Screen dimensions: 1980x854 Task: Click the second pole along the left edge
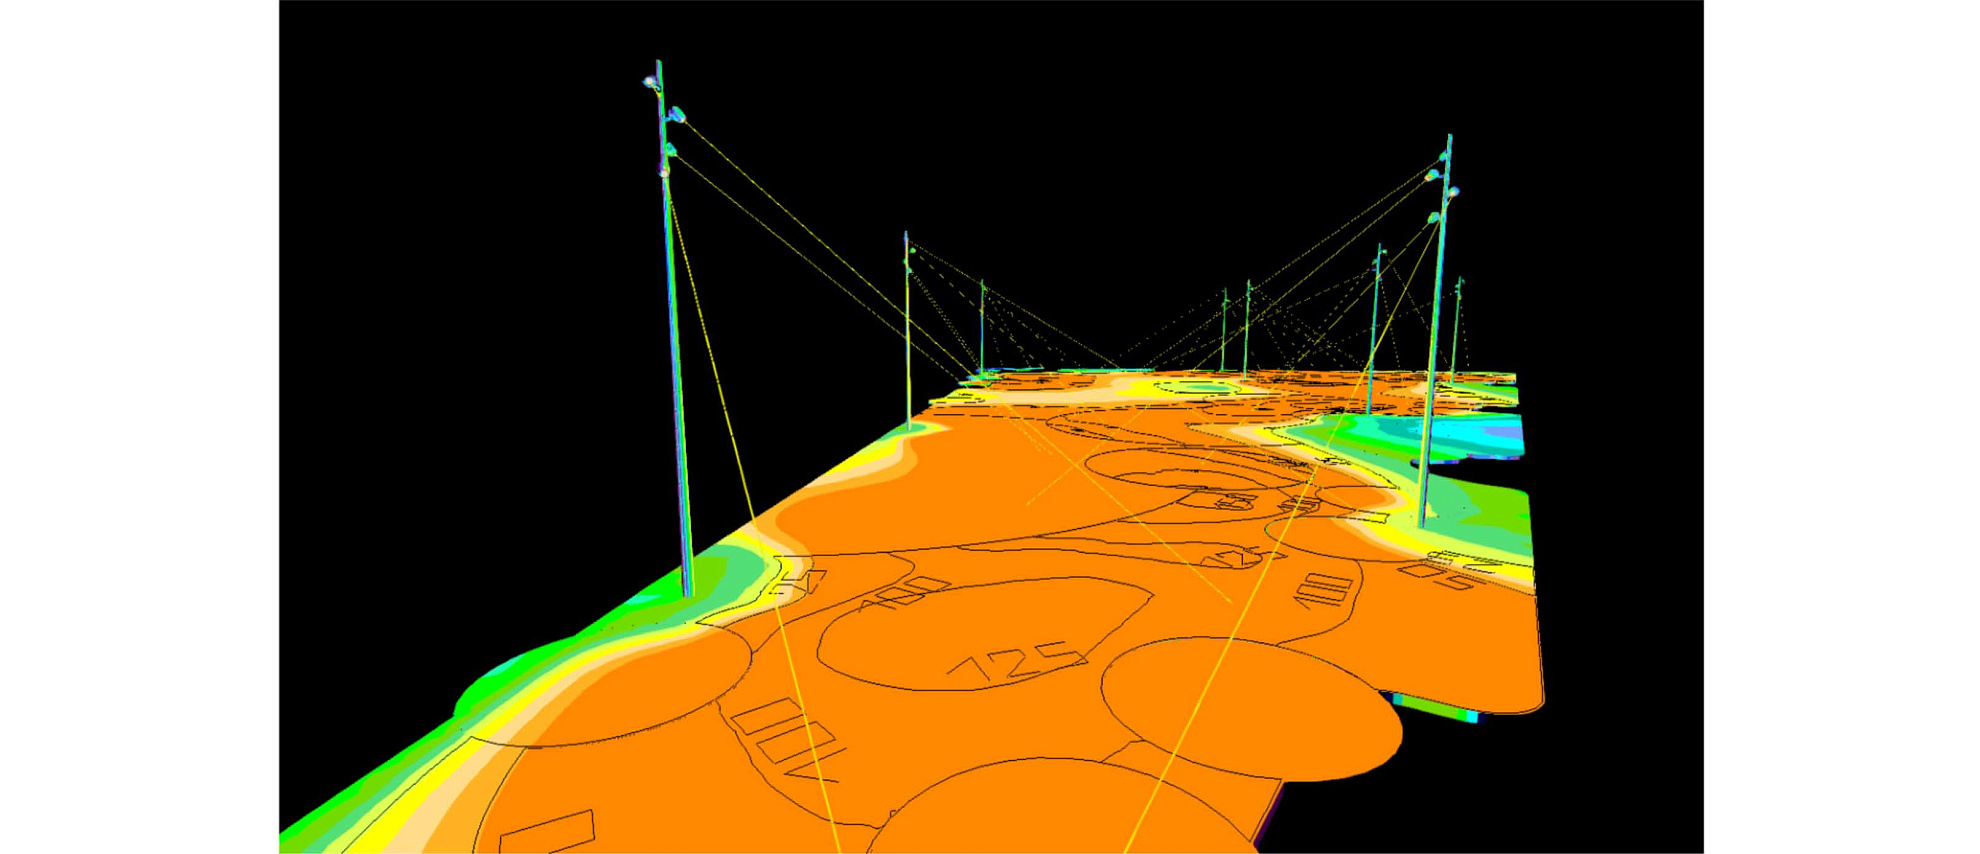tap(907, 330)
